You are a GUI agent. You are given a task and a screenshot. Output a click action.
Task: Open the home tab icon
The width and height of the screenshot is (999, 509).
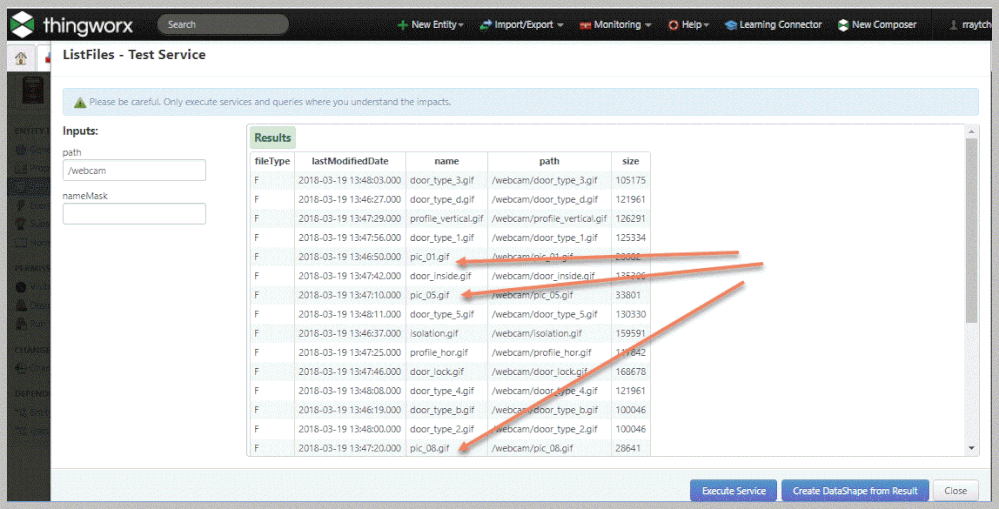pyautogui.click(x=21, y=59)
